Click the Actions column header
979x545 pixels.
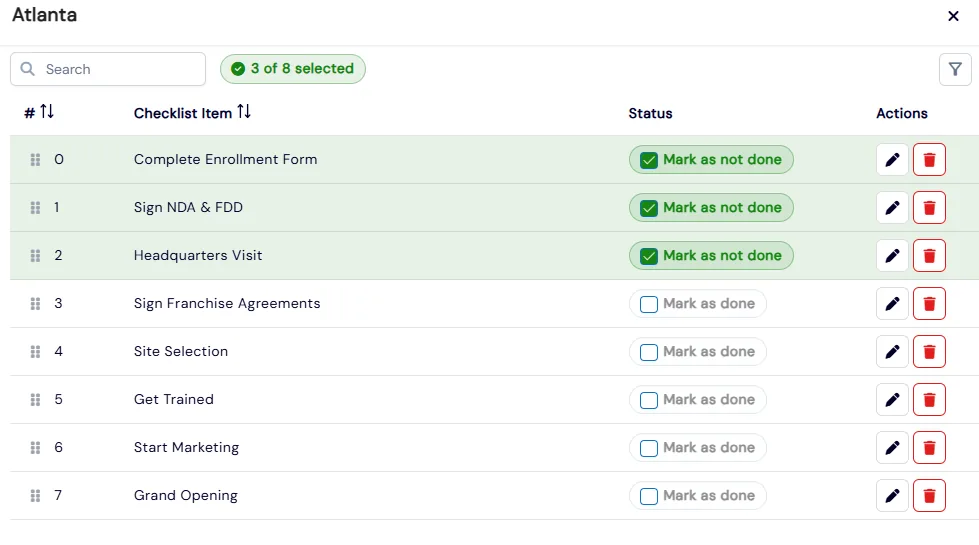tap(902, 114)
